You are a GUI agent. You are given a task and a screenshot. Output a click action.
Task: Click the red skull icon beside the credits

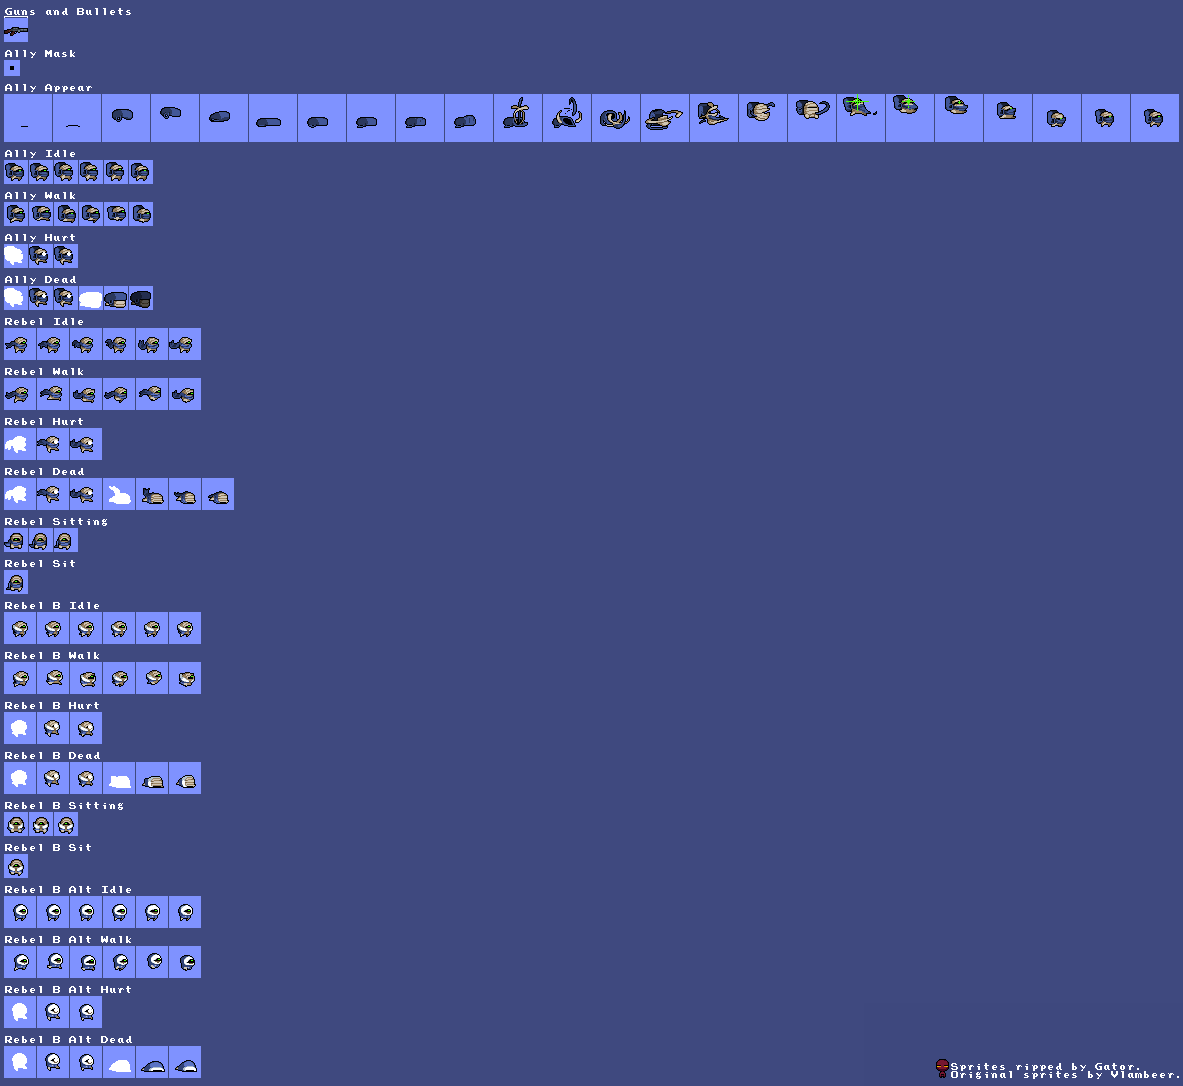point(942,1068)
